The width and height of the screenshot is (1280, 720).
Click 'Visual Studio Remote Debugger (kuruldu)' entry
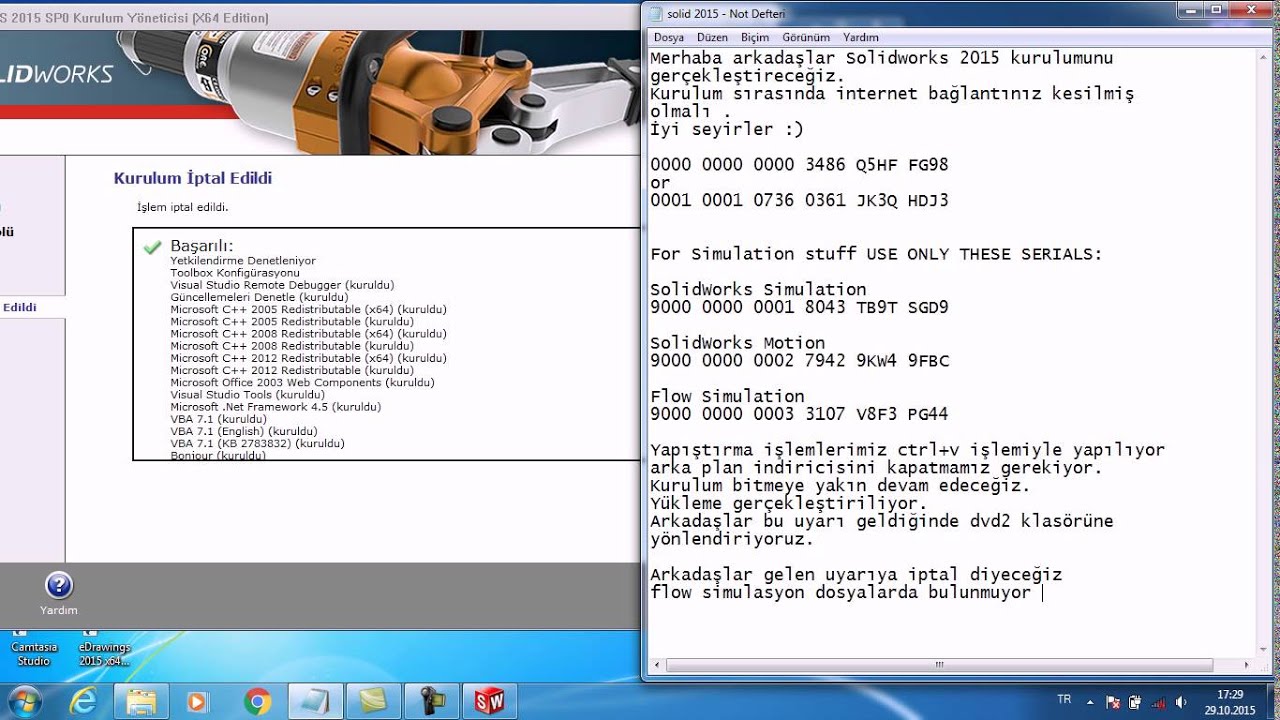pyautogui.click(x=282, y=285)
